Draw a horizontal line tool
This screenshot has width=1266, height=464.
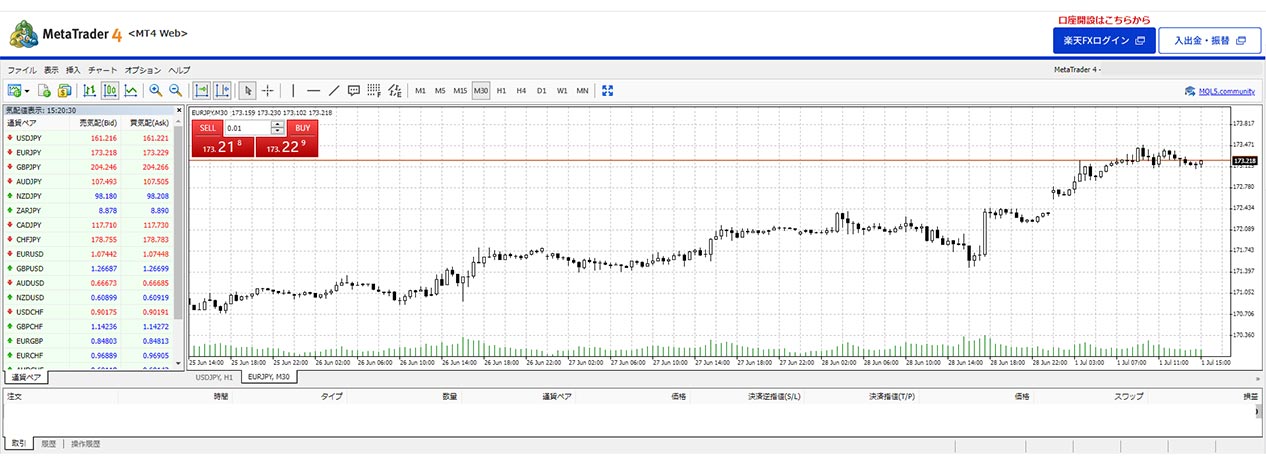click(313, 91)
